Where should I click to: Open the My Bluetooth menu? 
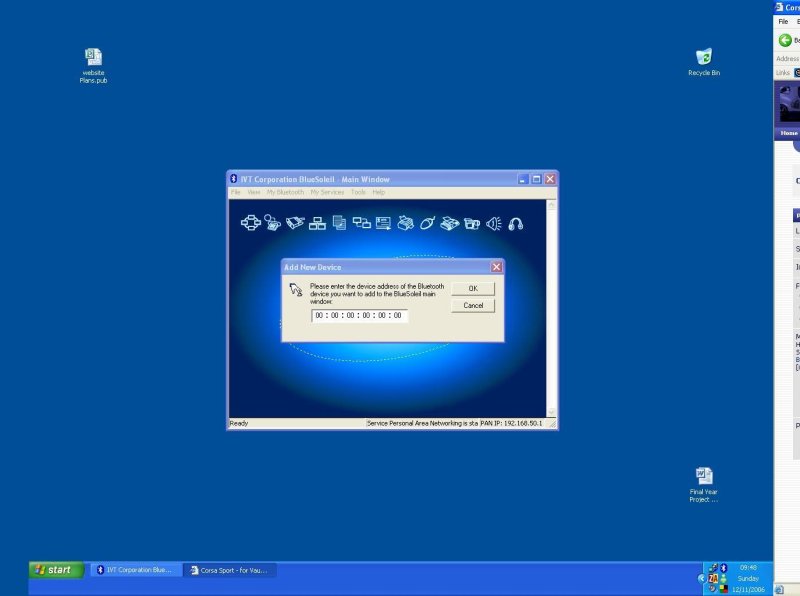(285, 192)
